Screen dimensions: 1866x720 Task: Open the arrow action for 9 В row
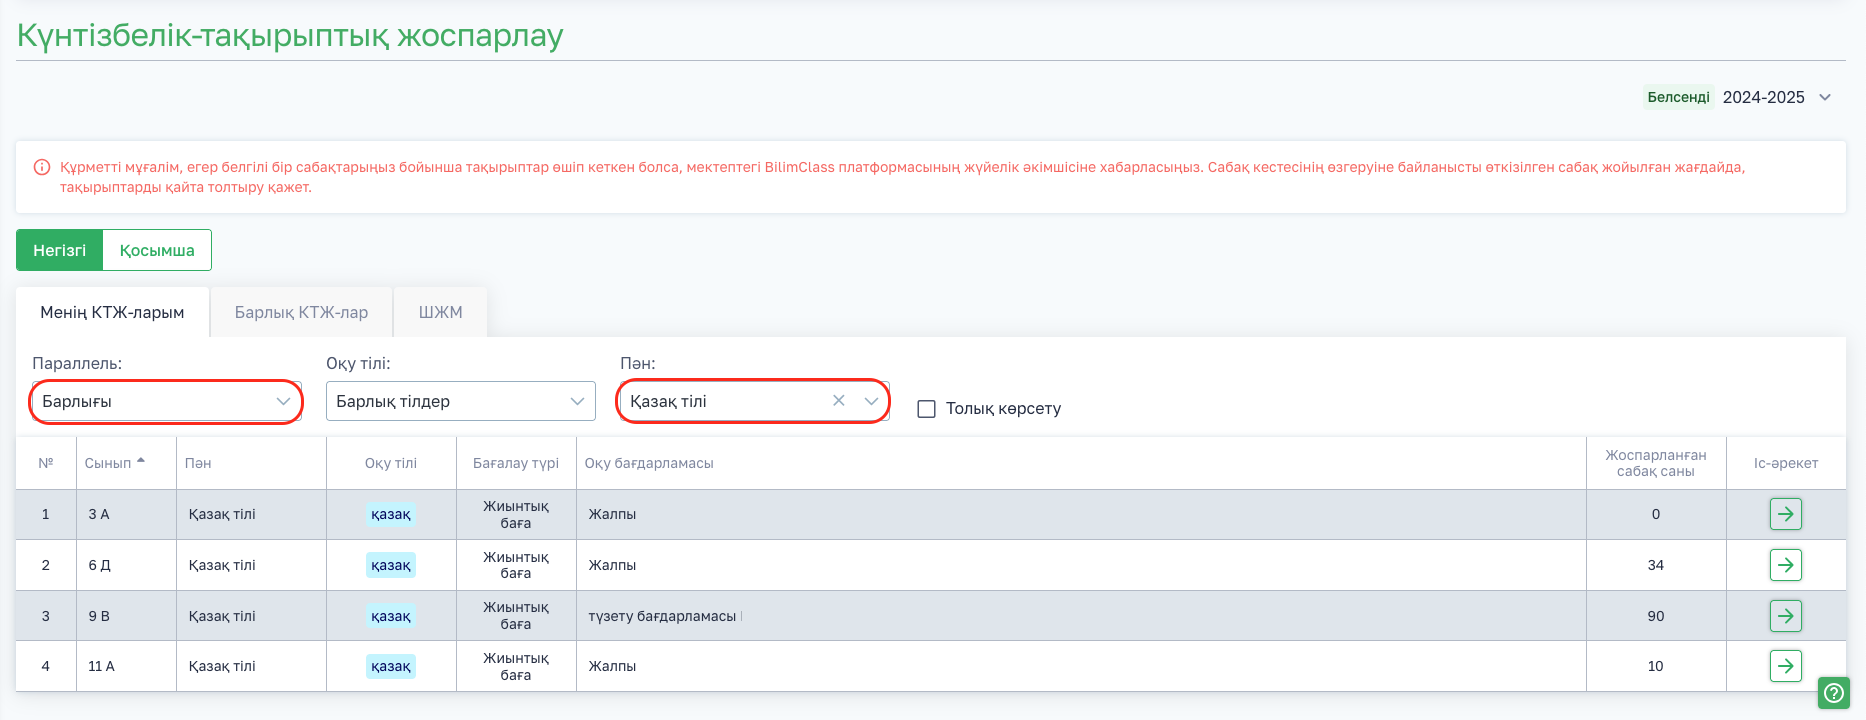point(1785,616)
